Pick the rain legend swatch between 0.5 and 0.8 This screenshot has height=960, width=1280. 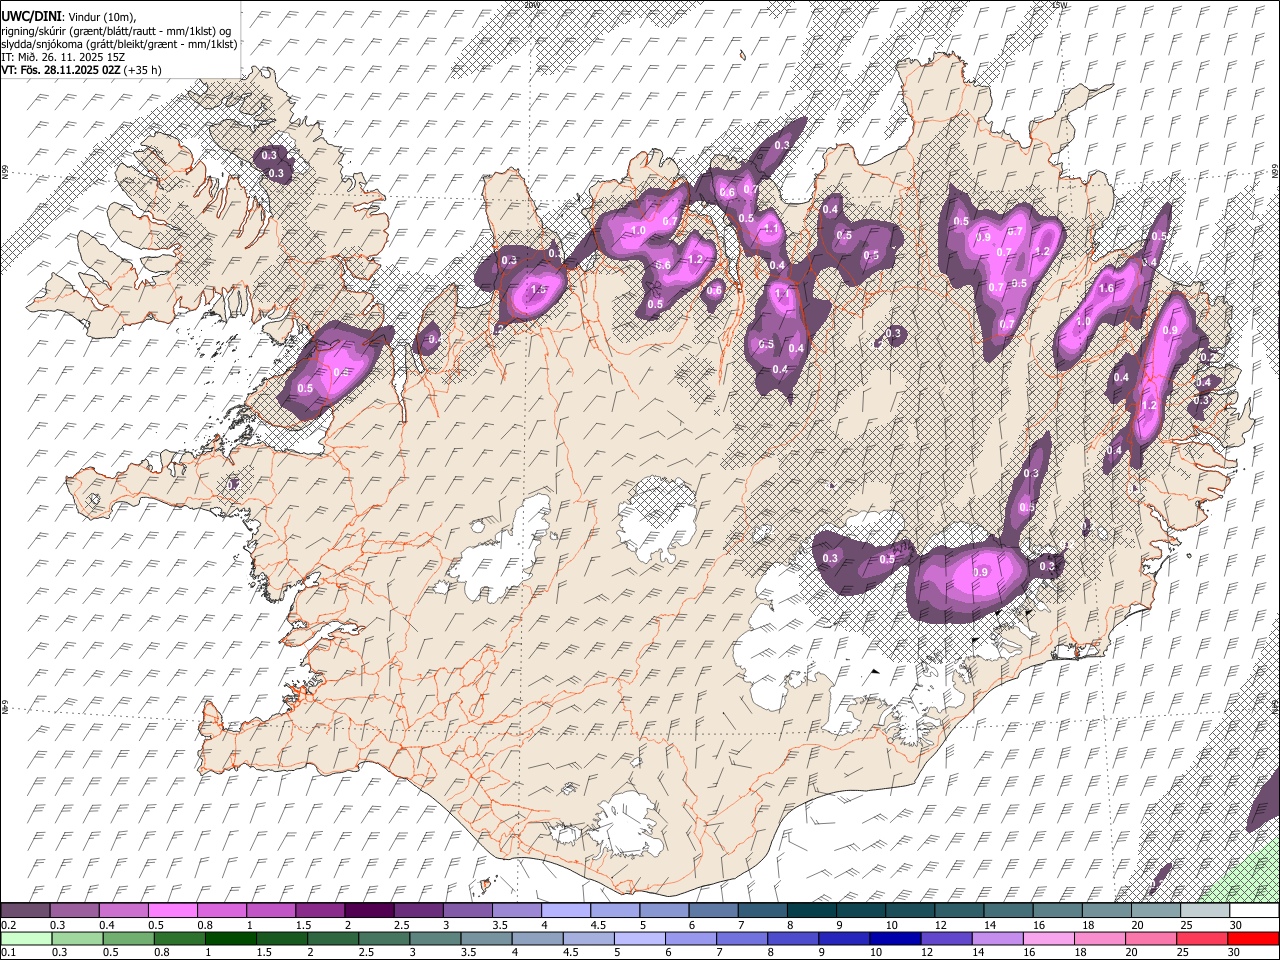click(x=128, y=938)
